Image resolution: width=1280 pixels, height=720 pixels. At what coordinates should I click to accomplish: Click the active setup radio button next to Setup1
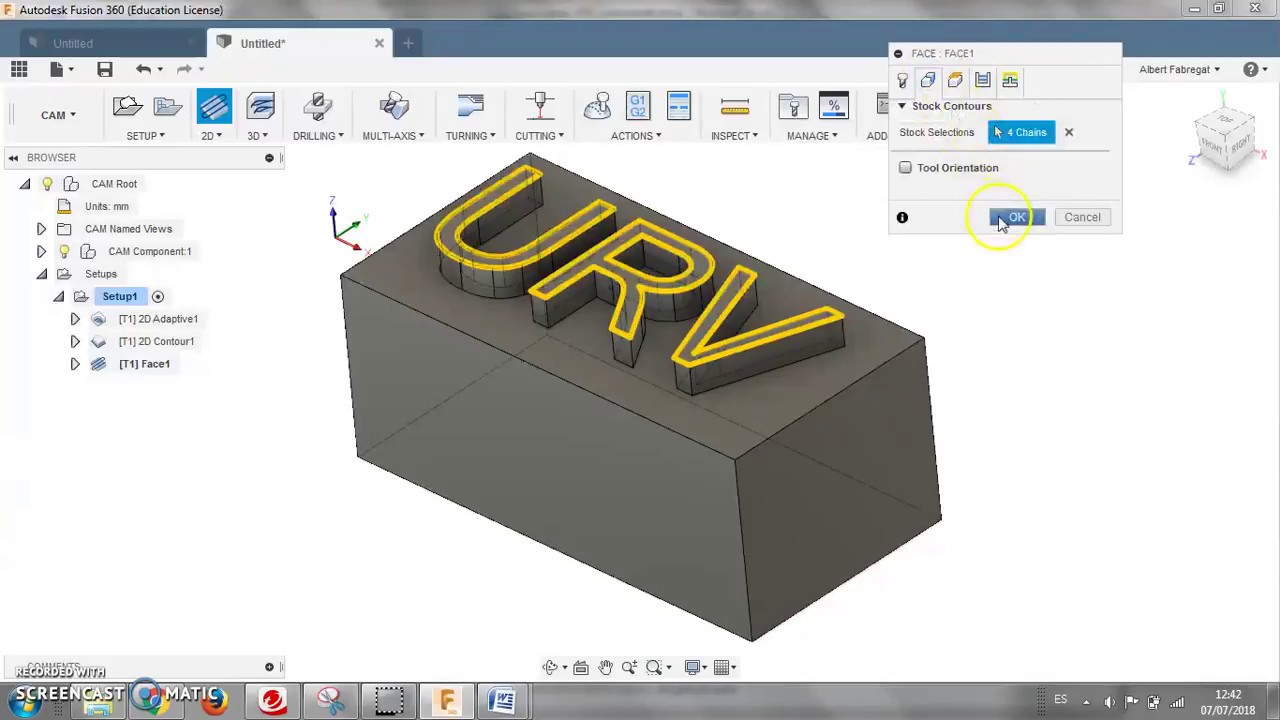click(158, 296)
